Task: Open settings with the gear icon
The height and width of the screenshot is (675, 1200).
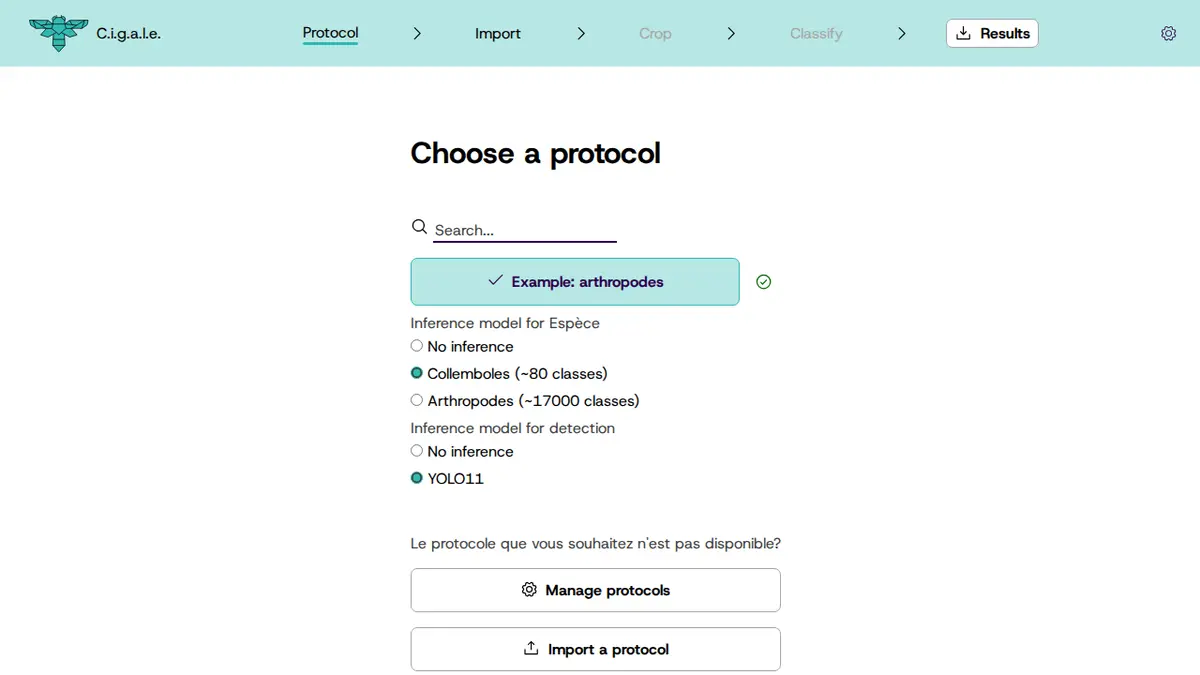Action: click(x=1168, y=33)
